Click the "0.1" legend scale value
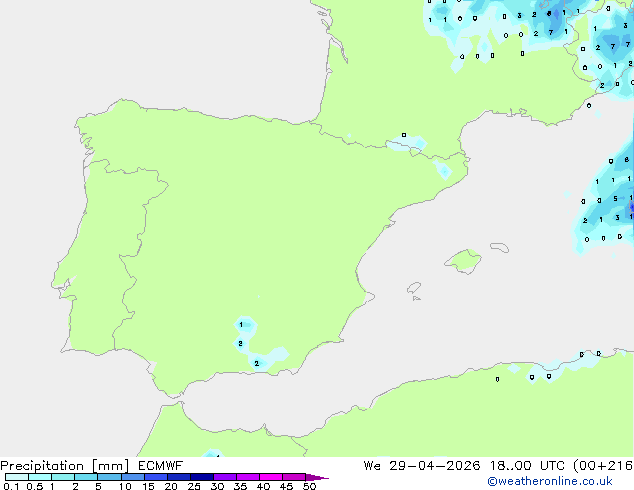 [x=11, y=486]
